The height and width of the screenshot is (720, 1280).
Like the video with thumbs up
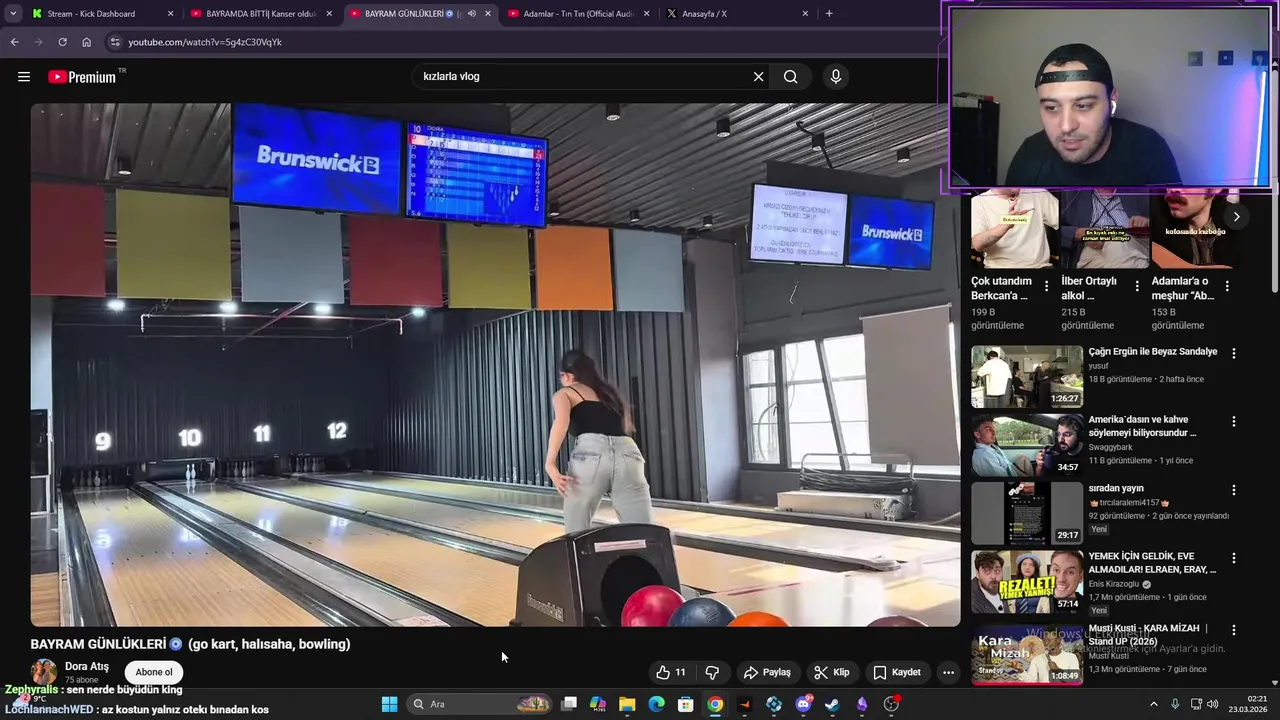[x=671, y=672]
